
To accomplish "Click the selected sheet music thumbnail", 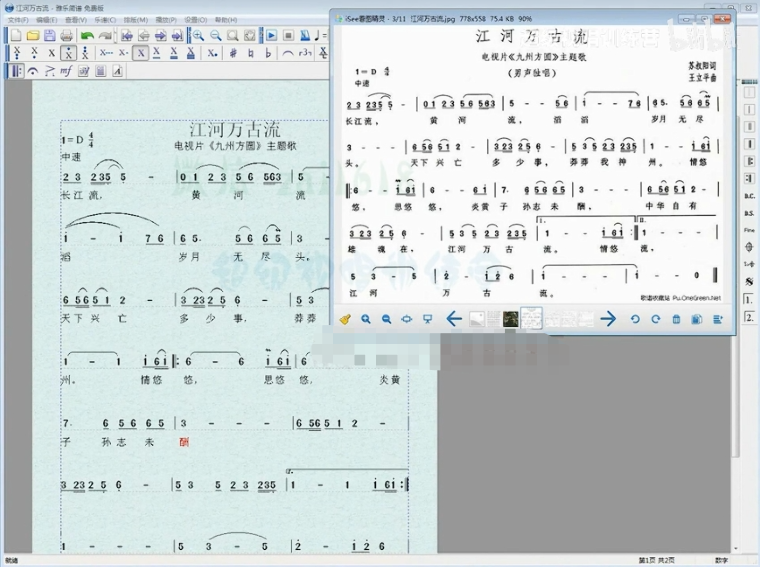I will coord(531,319).
